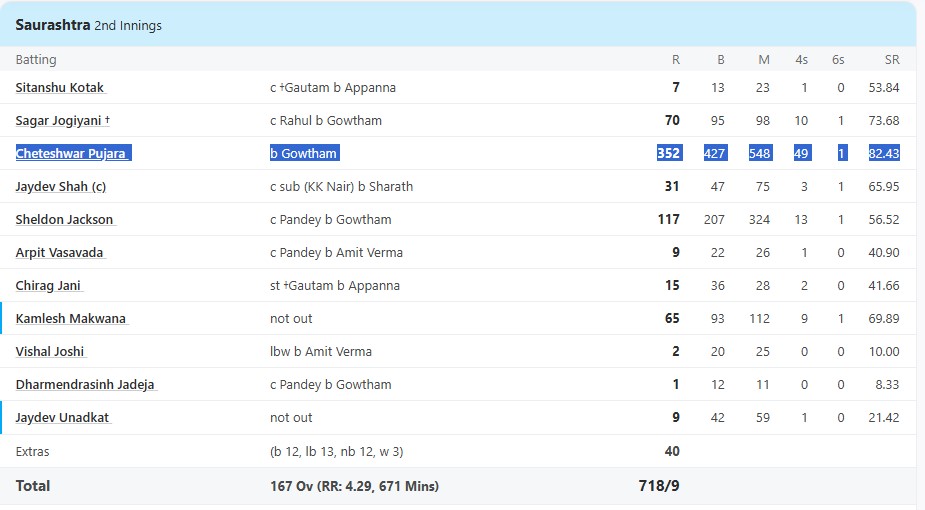Viewport: 925px width, 510px height.
Task: Open Dharmendrasinh Jadeja player link
Action: point(85,384)
